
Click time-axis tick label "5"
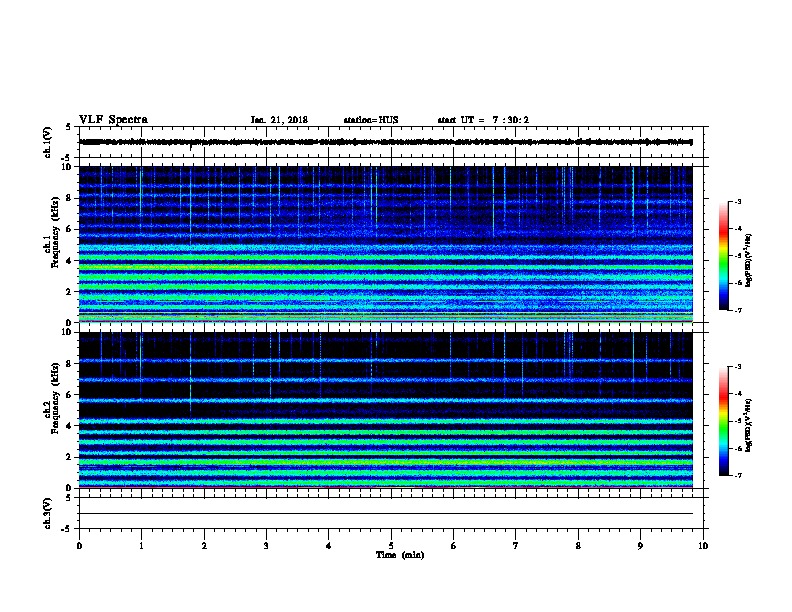pos(391,546)
